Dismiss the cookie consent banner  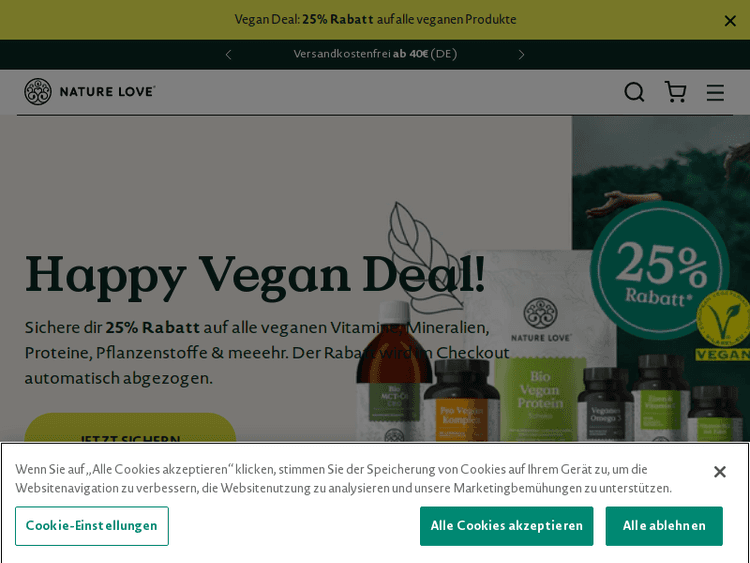(x=719, y=472)
